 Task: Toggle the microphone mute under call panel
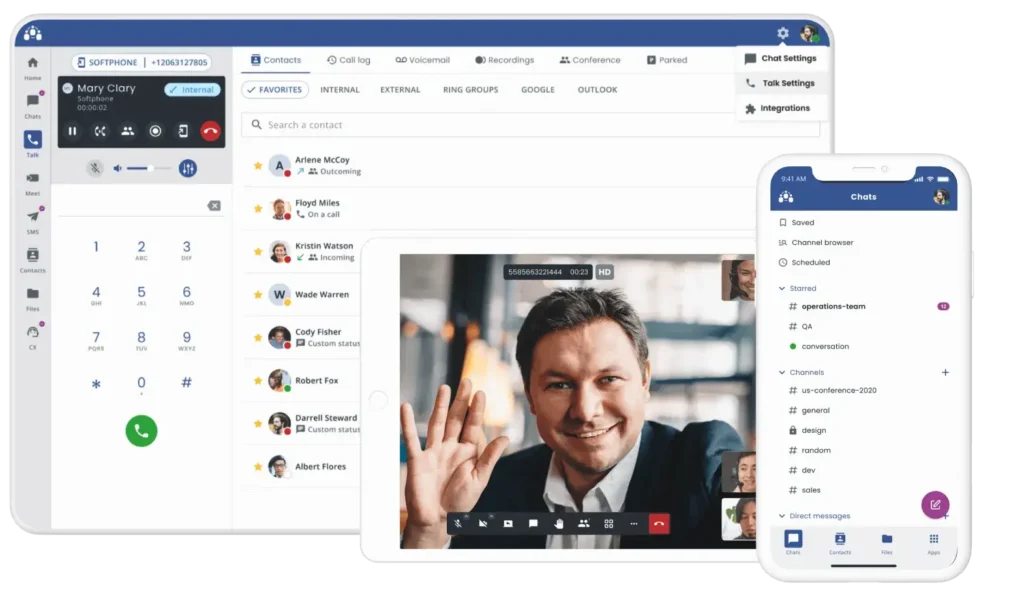click(94, 168)
